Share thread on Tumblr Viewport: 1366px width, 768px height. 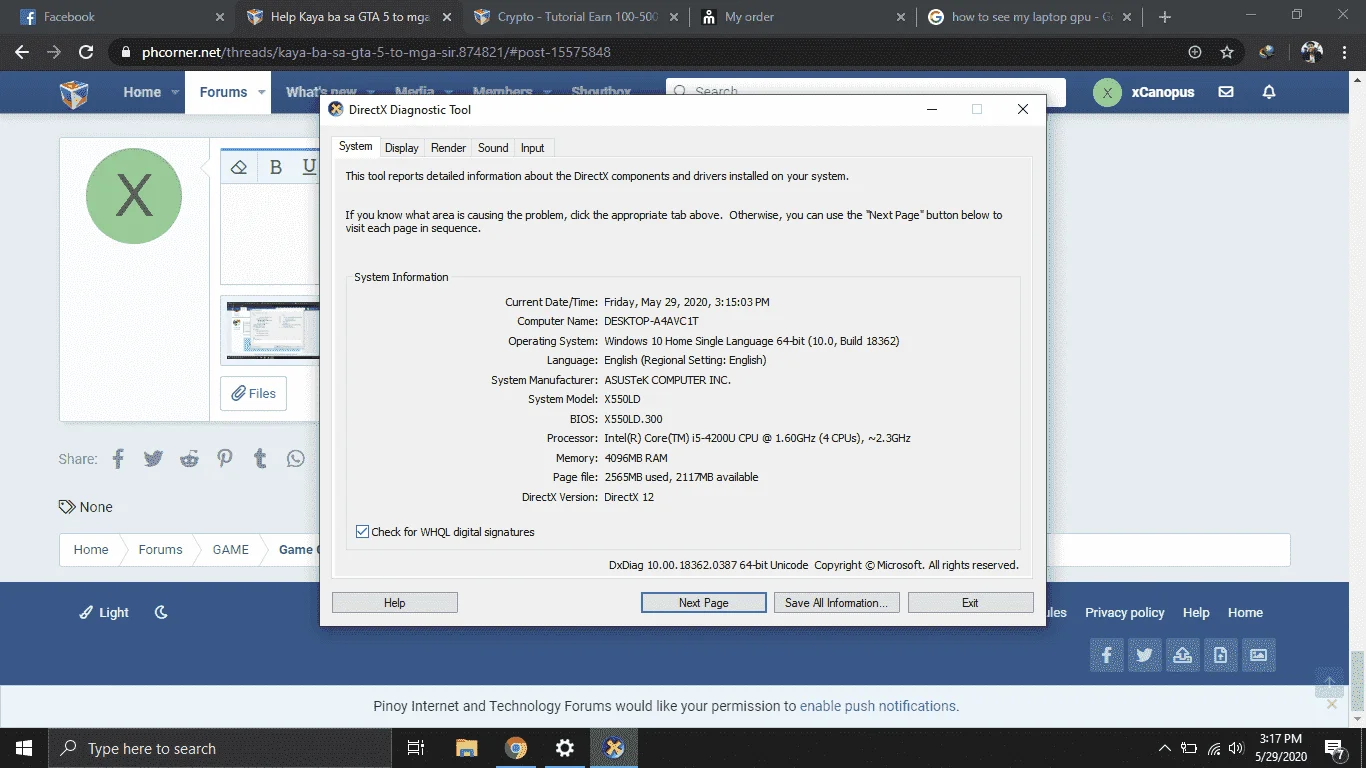point(260,459)
